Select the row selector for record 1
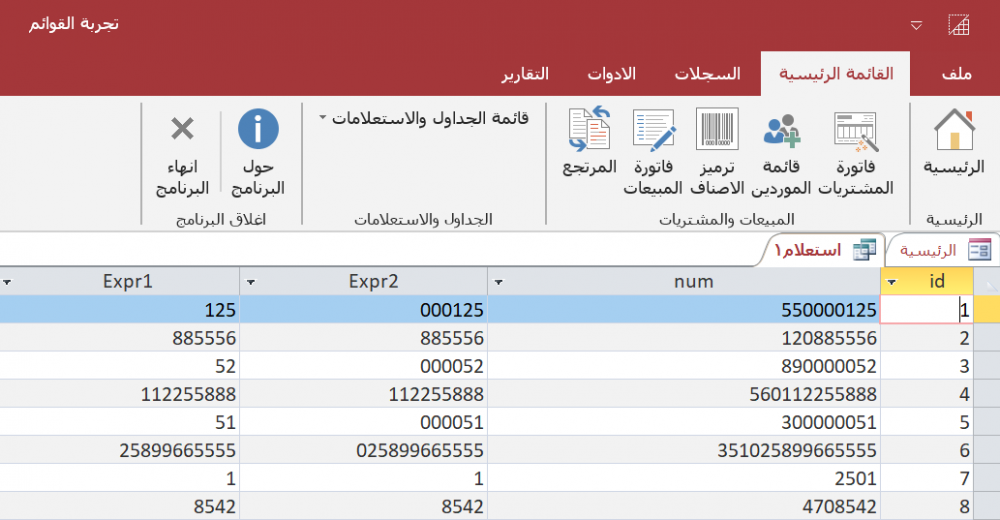The height and width of the screenshot is (520, 1000). tap(986, 310)
